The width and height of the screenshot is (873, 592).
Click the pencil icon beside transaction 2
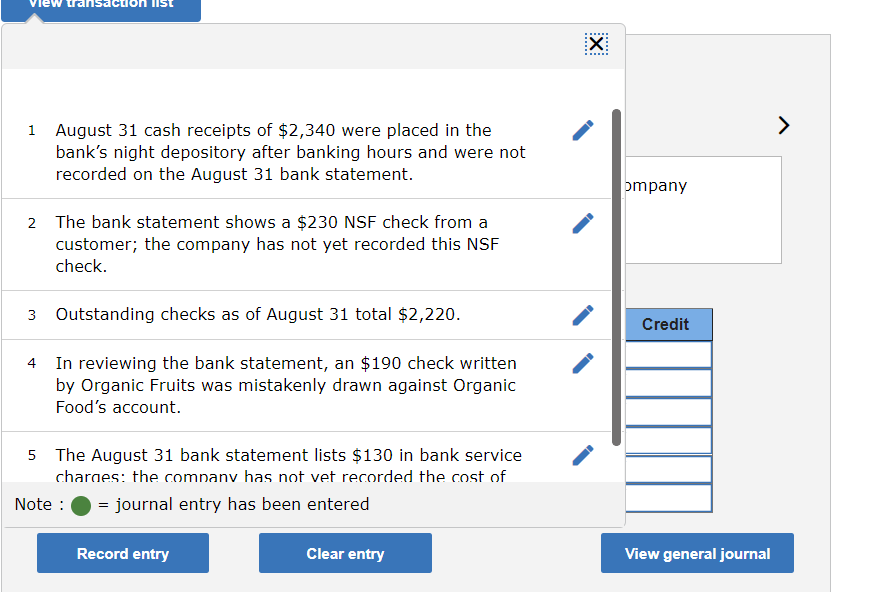pos(582,223)
